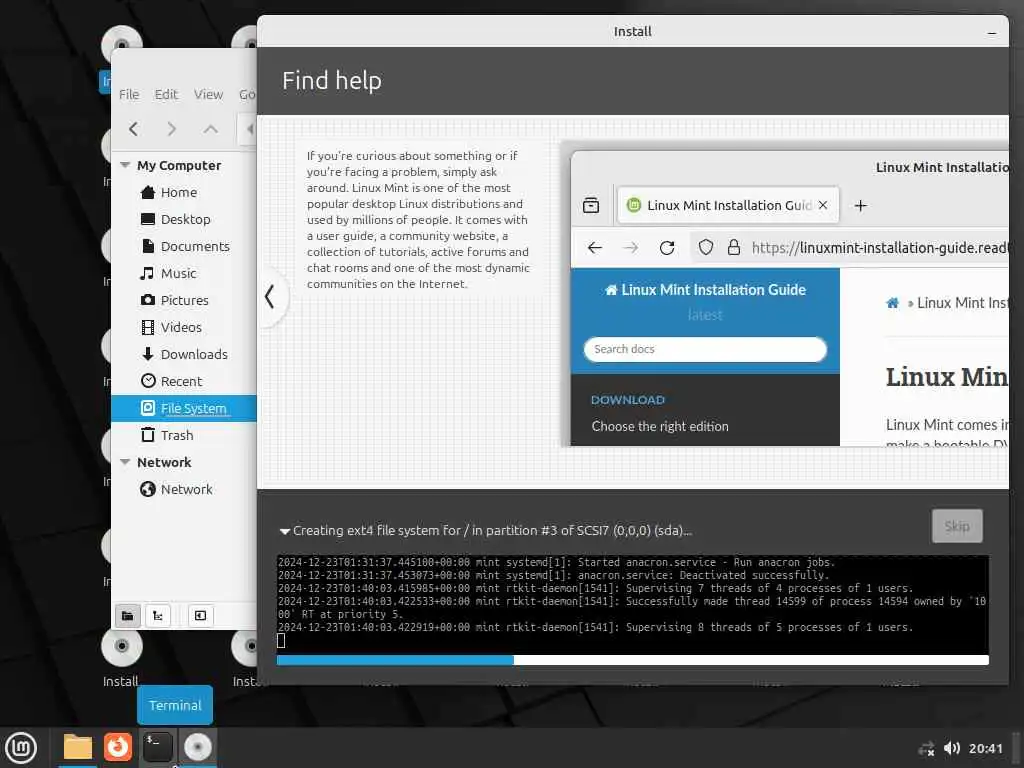Collapse the installer log details expander
1024x768 pixels.
tap(285, 531)
